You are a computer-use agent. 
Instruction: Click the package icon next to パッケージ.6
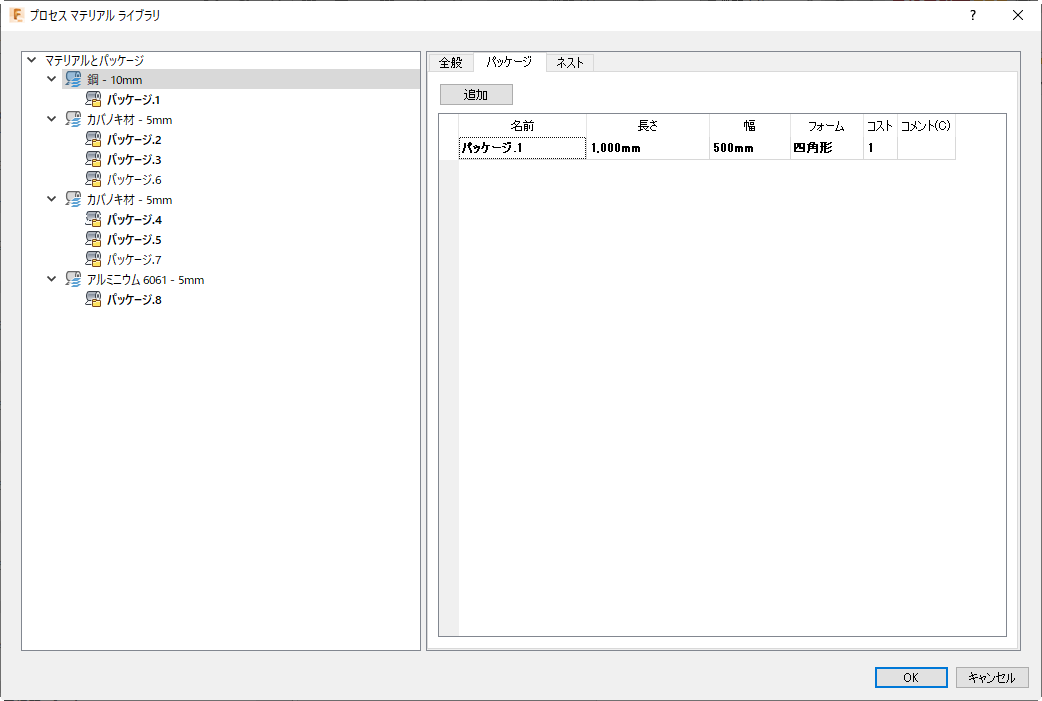[x=93, y=179]
